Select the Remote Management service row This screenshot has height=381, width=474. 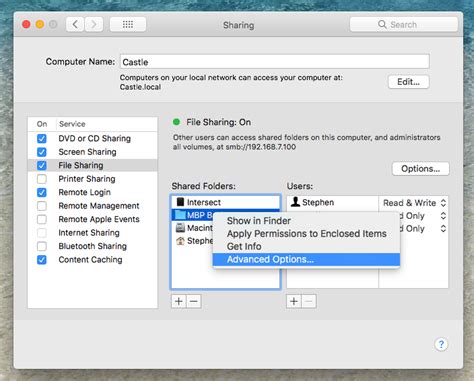pyautogui.click(x=93, y=206)
